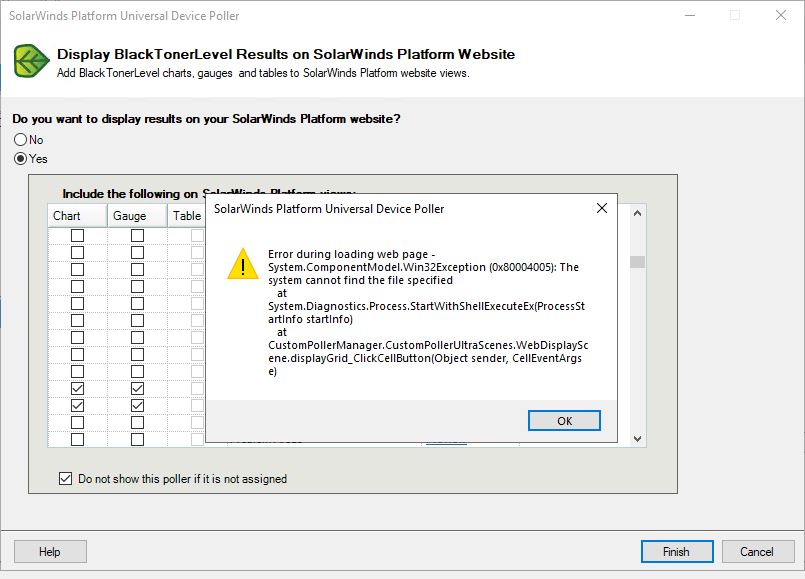Close the error dialog with its X

[602, 208]
